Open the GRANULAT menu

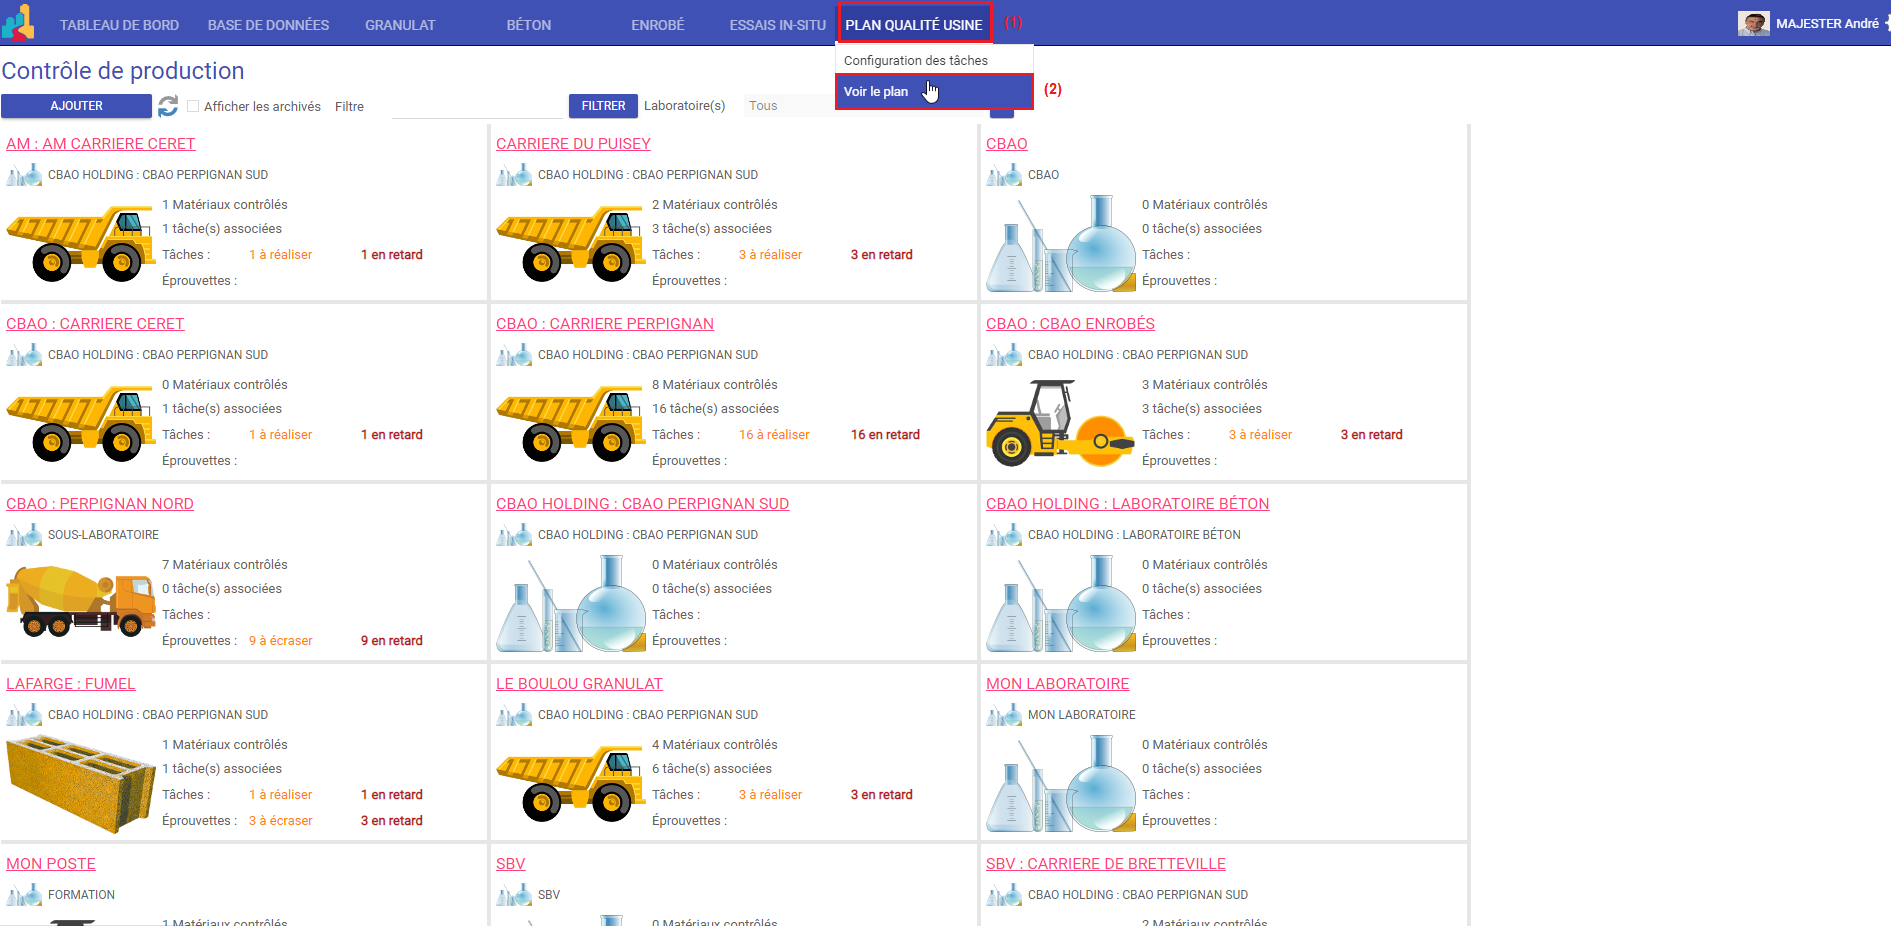tap(400, 25)
